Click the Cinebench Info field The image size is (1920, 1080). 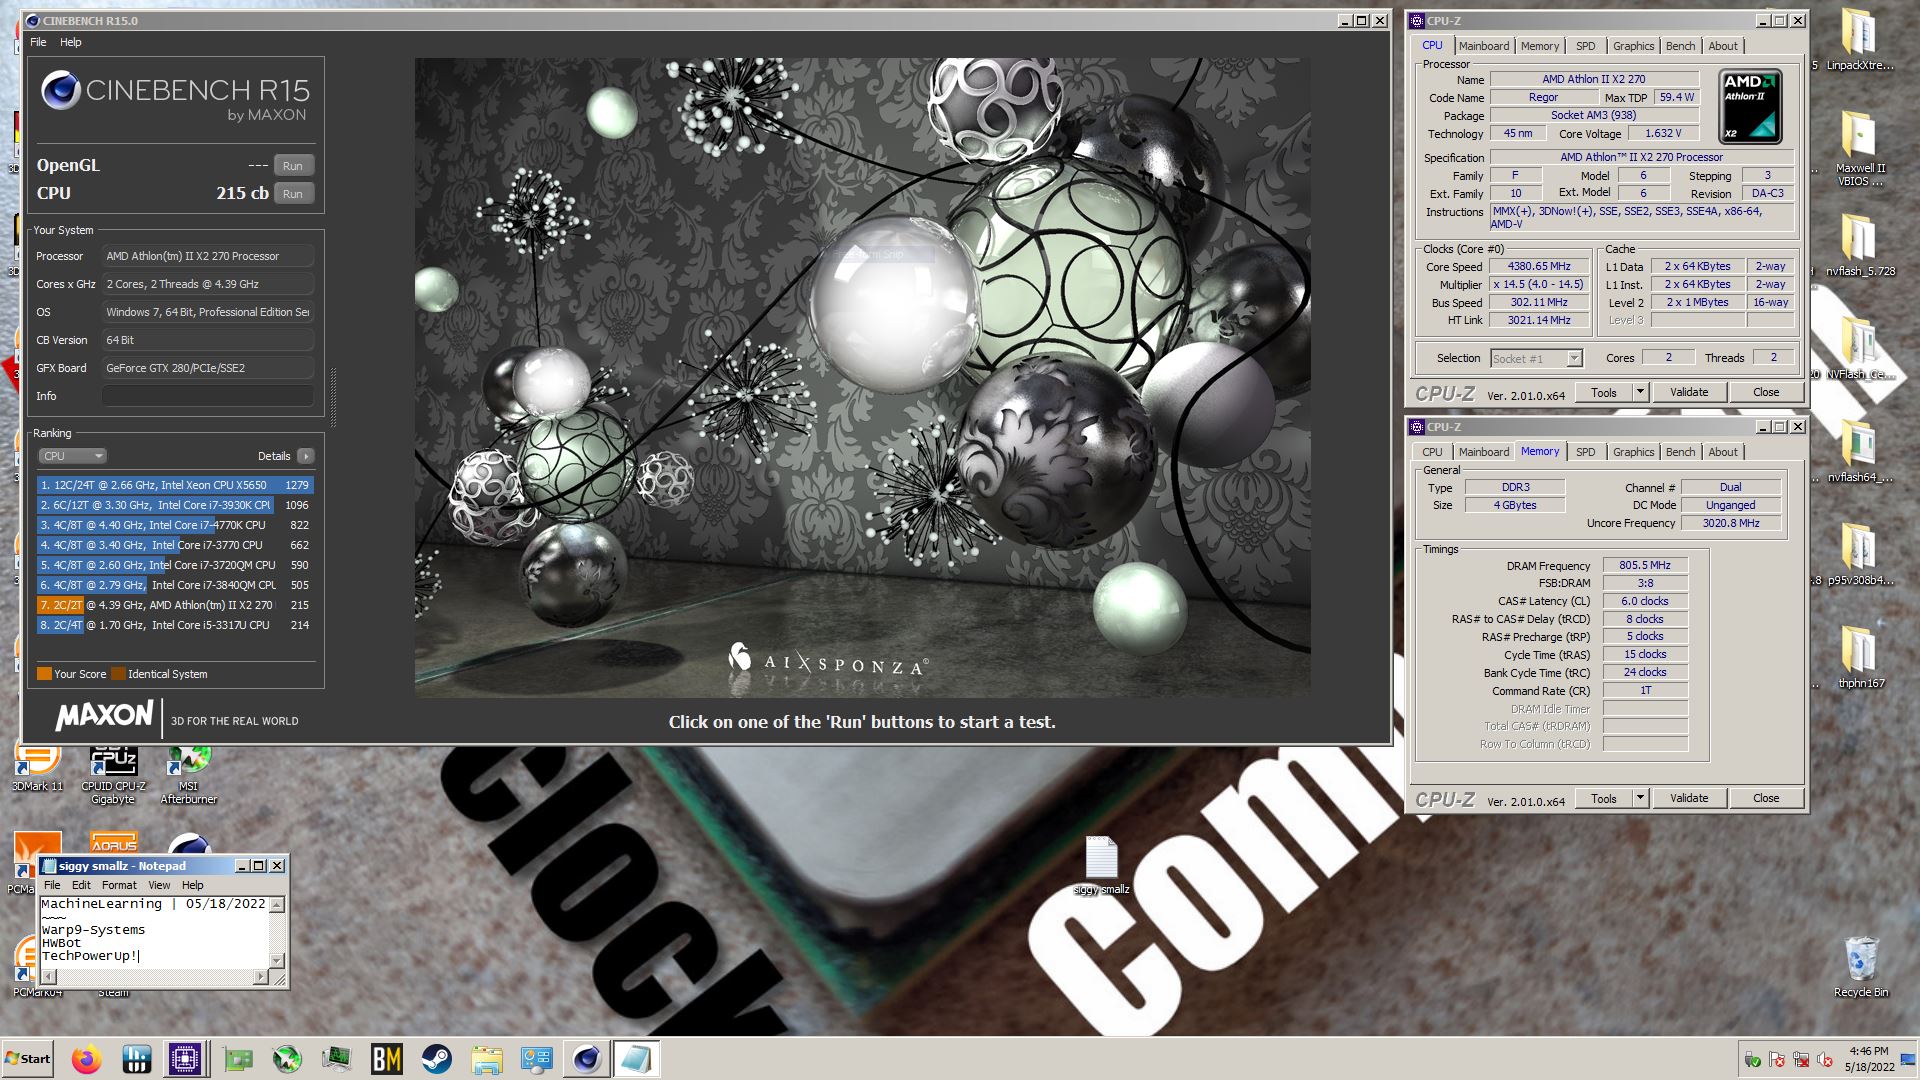tap(208, 396)
